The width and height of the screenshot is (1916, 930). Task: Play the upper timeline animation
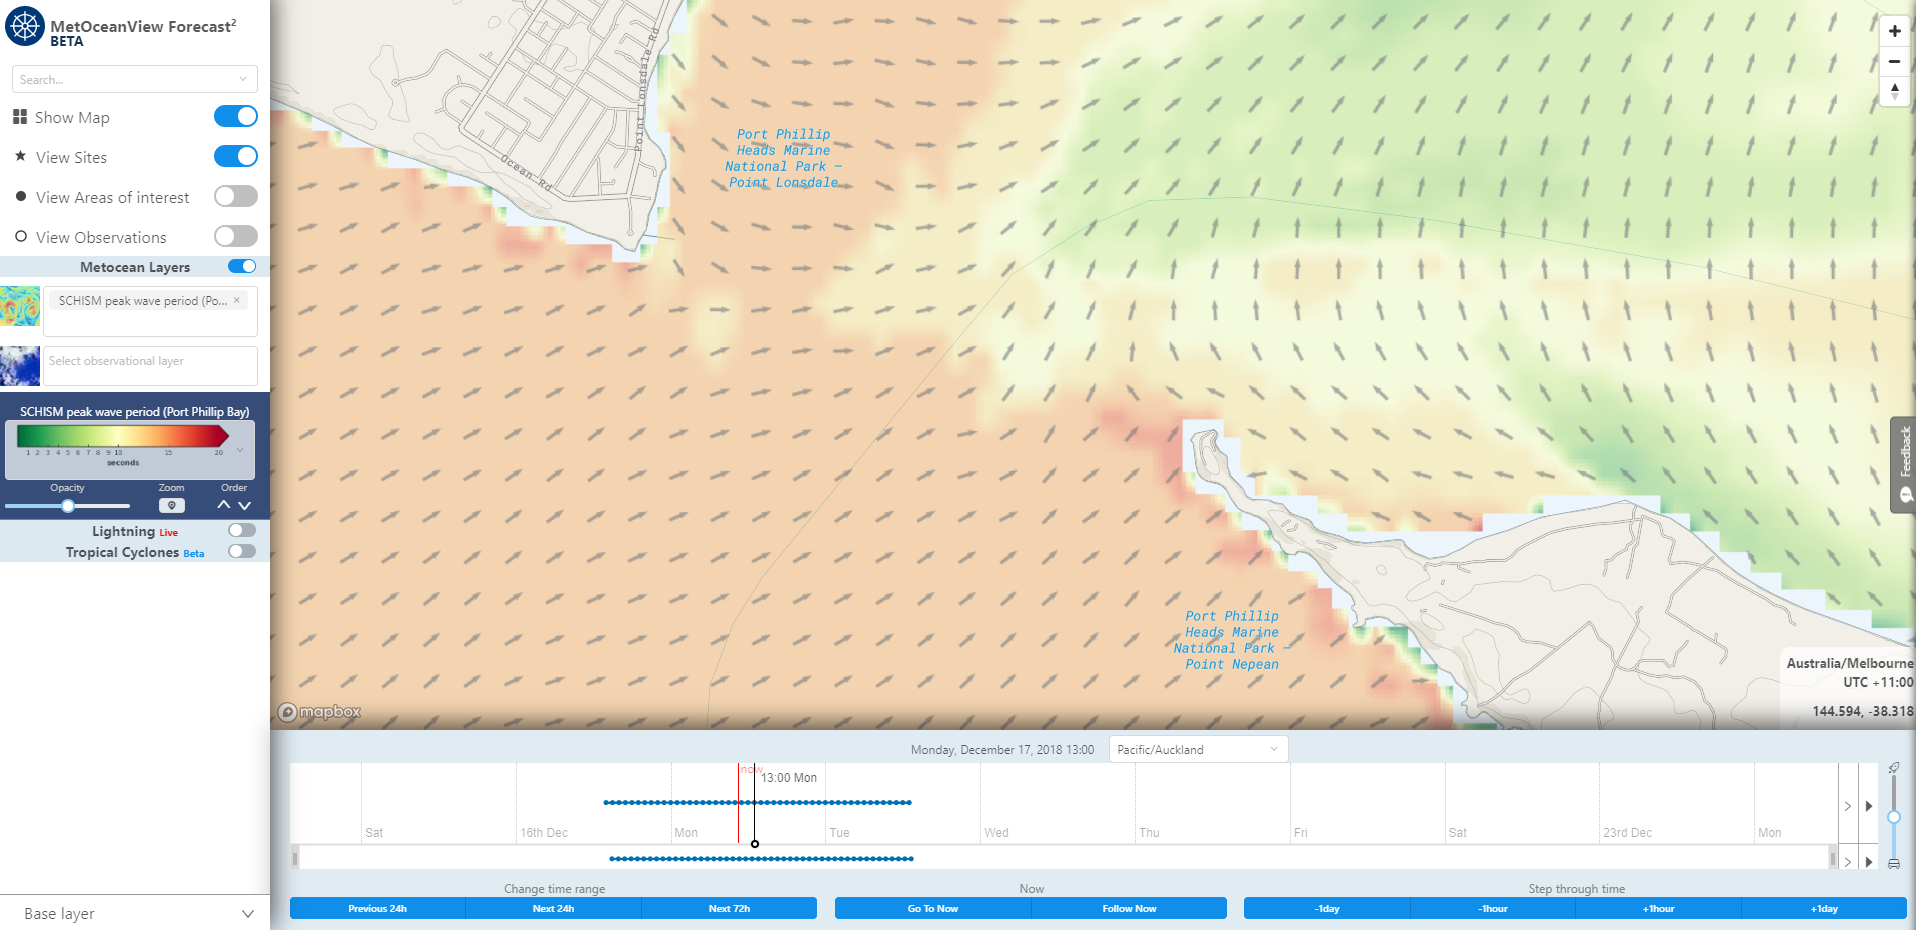pyautogui.click(x=1868, y=806)
